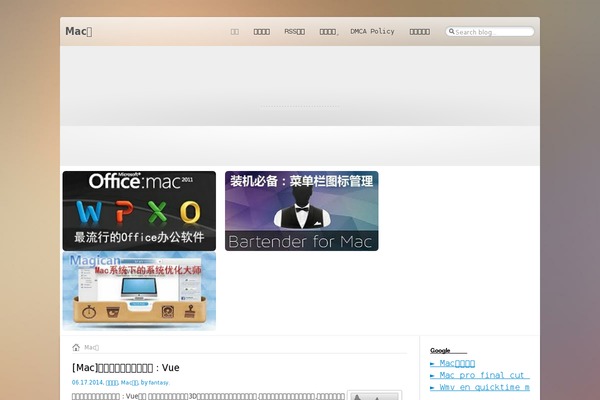Click the magnifier icon in the search box
The height and width of the screenshot is (400, 600).
(452, 31)
